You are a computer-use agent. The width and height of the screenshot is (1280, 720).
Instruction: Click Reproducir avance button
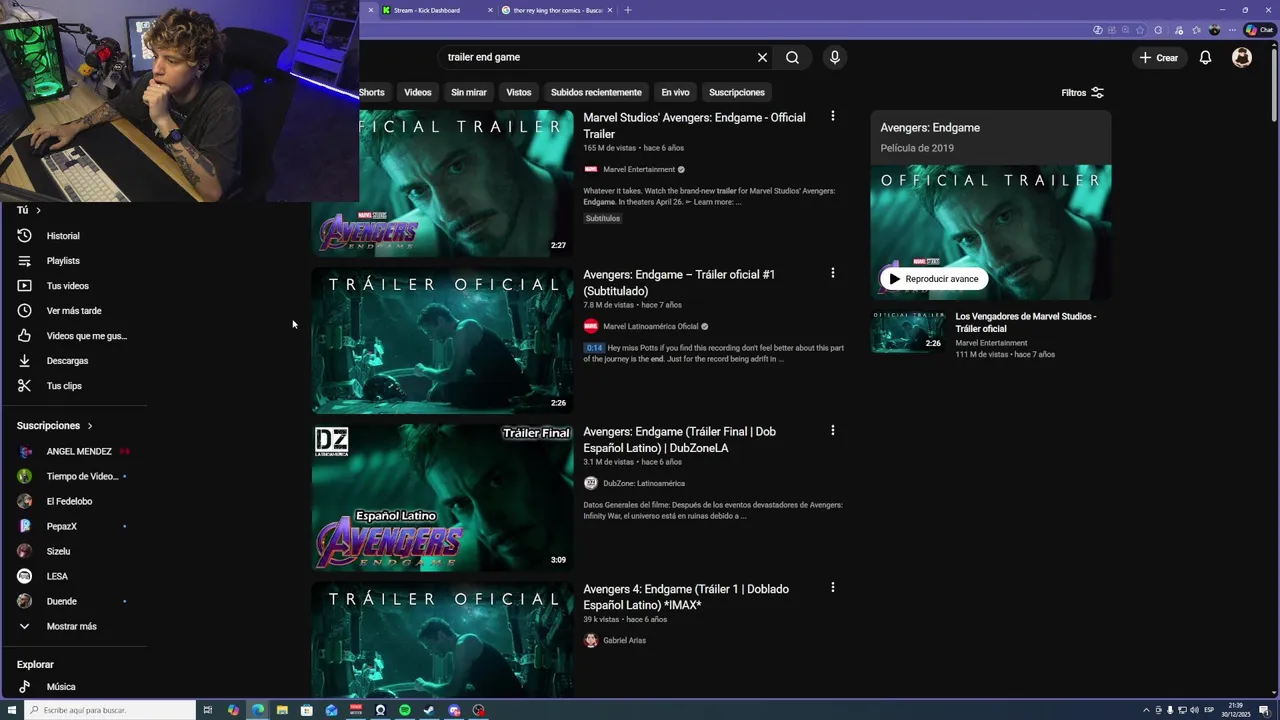934,279
